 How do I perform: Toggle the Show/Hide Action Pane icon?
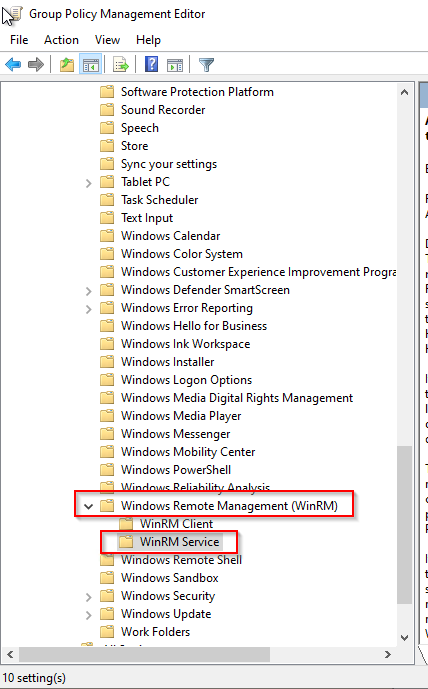(175, 65)
